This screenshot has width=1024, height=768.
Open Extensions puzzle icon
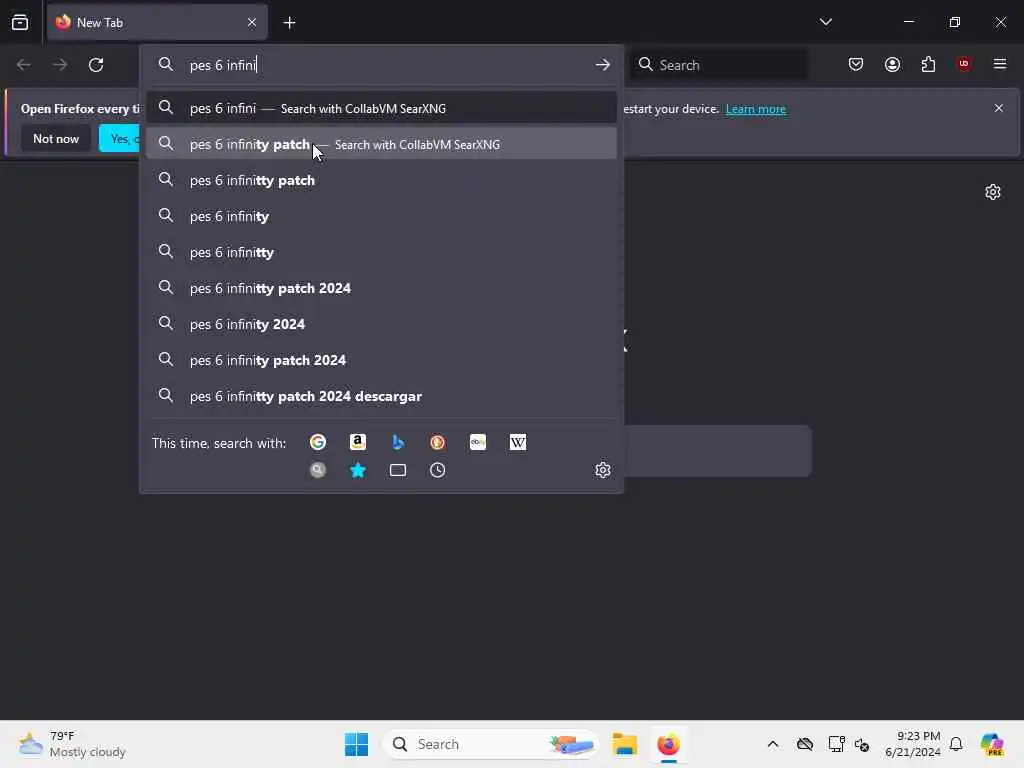pyautogui.click(x=928, y=64)
